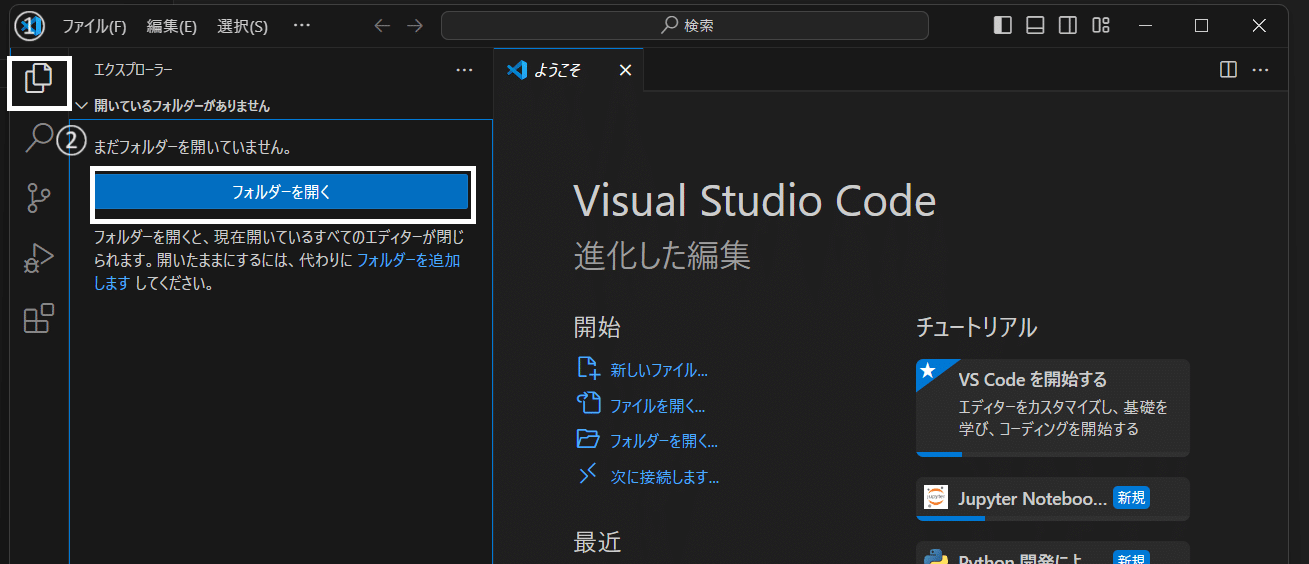Open the Run and Debug view
The image size is (1309, 564).
(x=39, y=259)
